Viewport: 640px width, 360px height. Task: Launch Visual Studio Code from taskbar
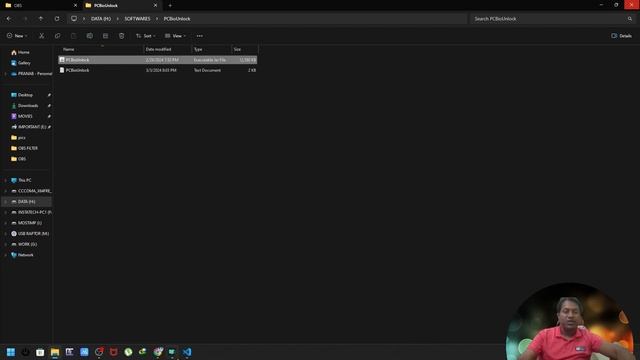coord(187,352)
